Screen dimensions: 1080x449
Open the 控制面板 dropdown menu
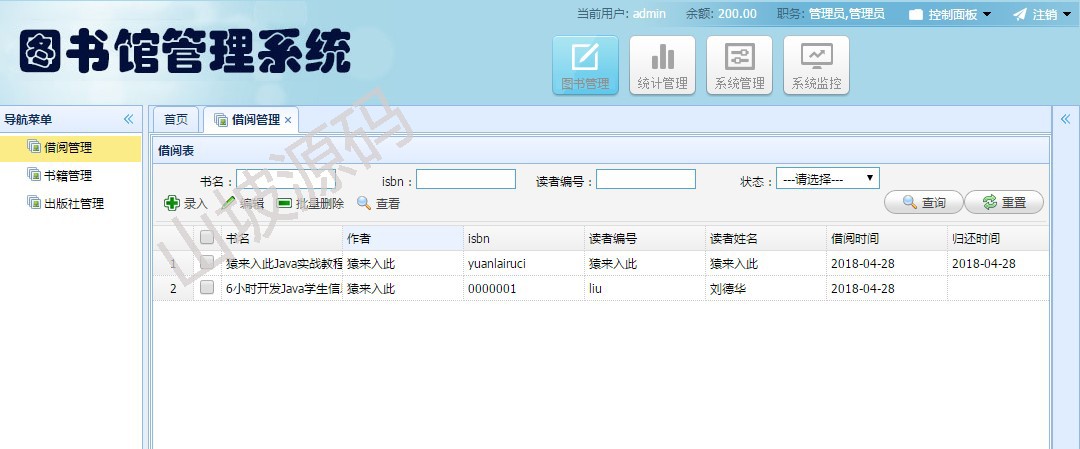(x=950, y=14)
